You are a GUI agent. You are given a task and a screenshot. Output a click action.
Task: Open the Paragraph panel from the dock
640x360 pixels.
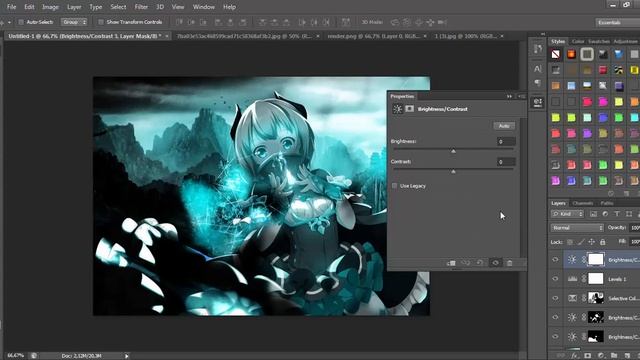coord(538,83)
